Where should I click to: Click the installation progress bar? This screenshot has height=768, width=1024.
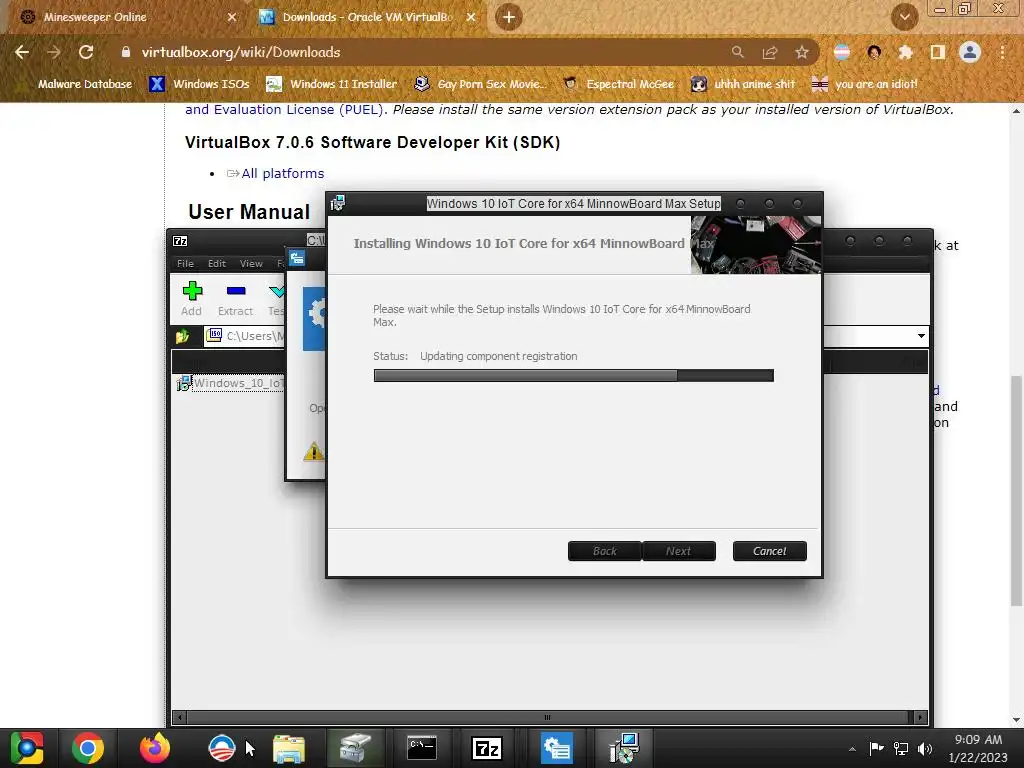[573, 375]
